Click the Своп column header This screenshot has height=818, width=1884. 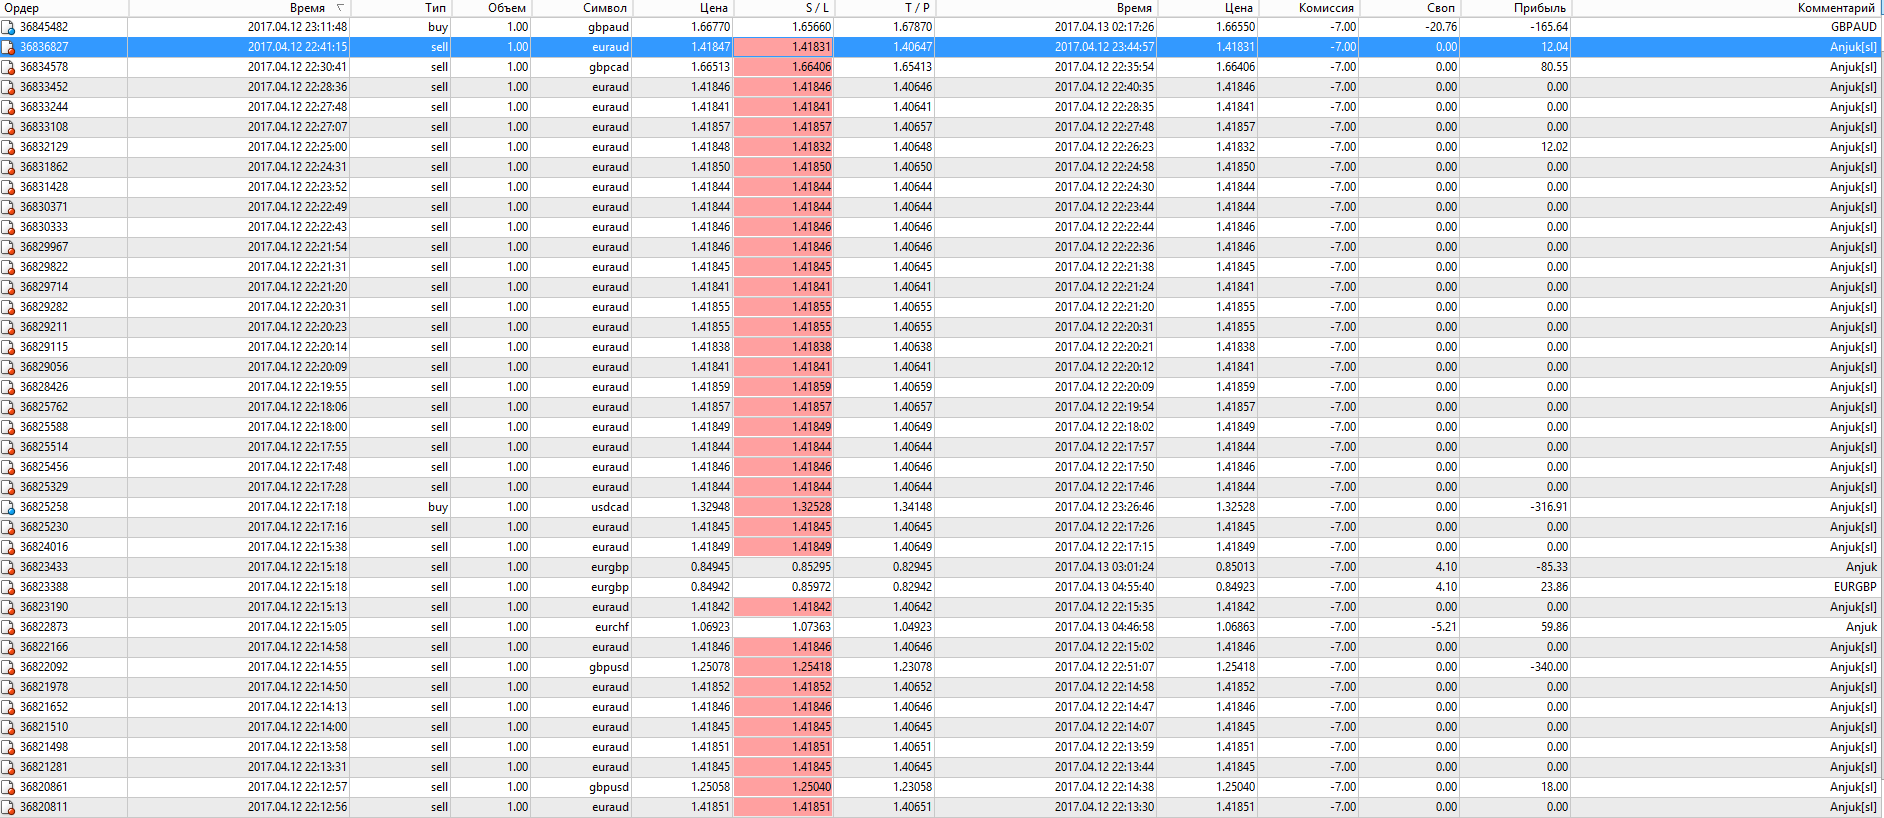coord(1409,8)
